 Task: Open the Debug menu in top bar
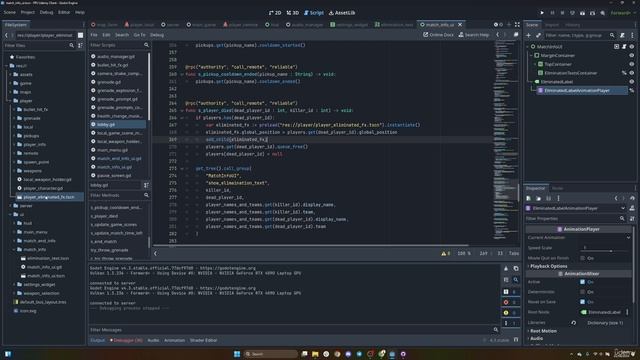click(47, 13)
